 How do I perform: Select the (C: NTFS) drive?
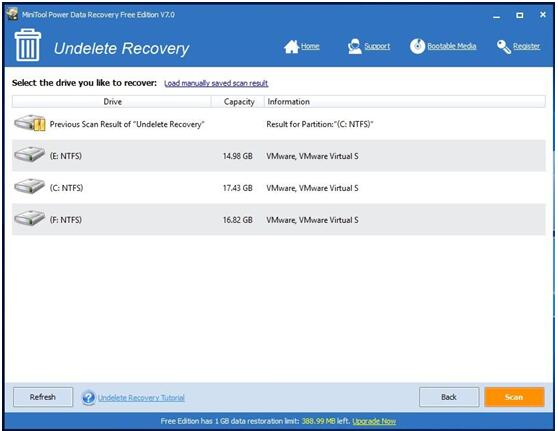tap(279, 188)
